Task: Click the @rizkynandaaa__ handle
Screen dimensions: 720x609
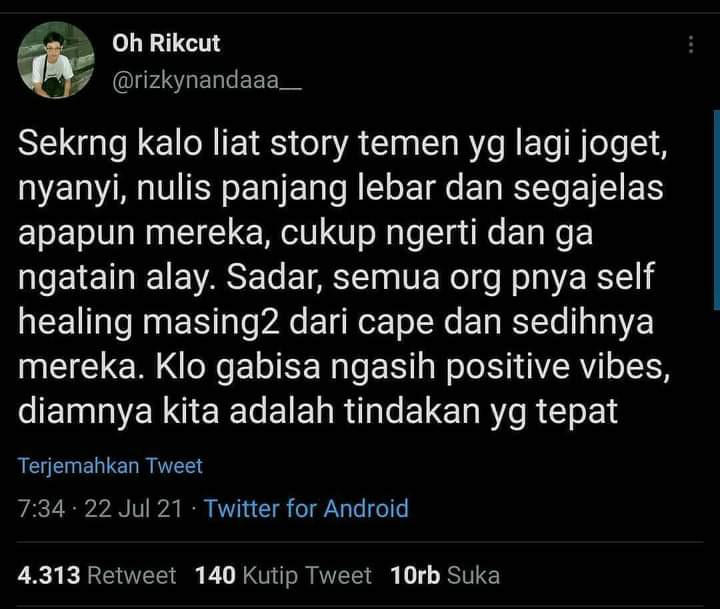Action: pos(206,80)
